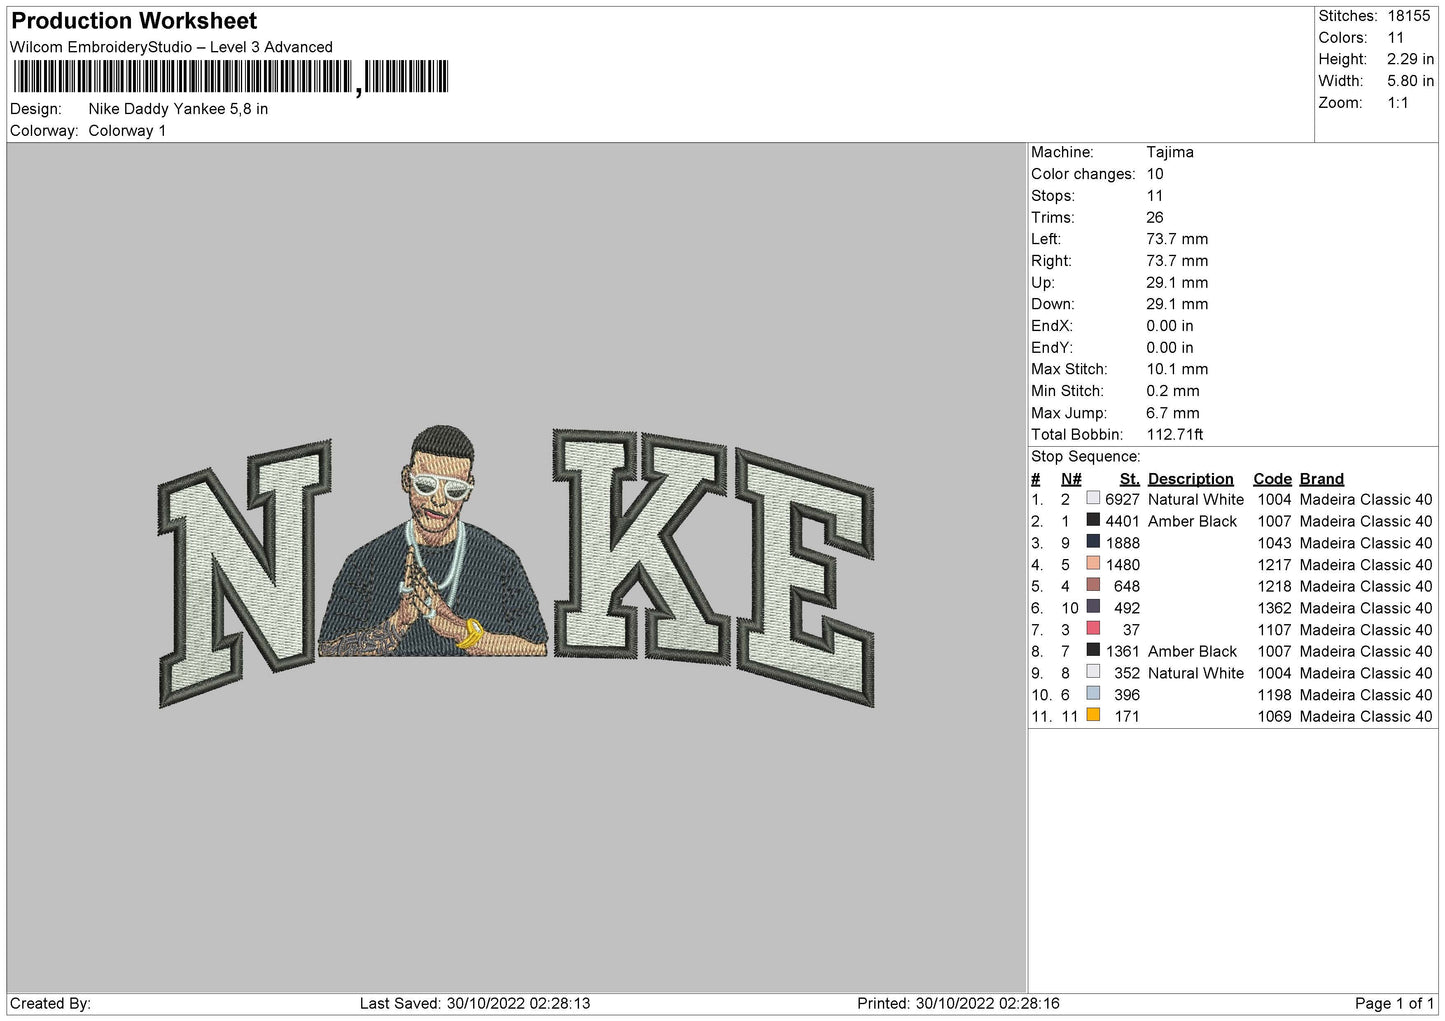Image resolution: width=1445 pixels, height=1021 pixels.
Task: Click the peach swatch for code 1217
Action: 1093,563
